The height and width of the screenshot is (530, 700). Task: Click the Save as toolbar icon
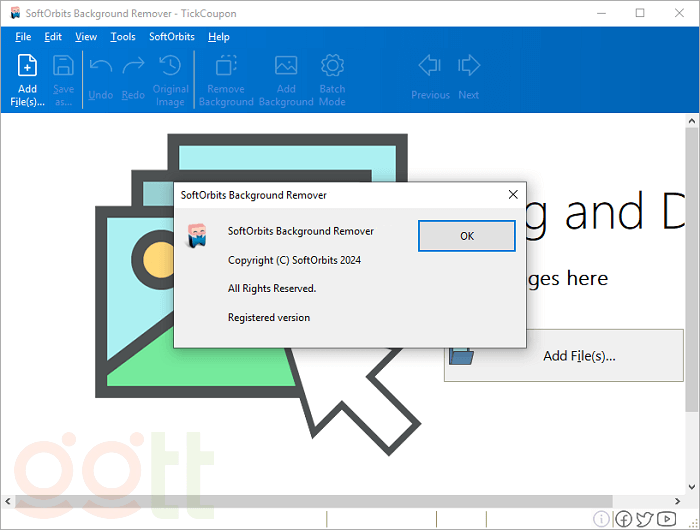point(63,78)
